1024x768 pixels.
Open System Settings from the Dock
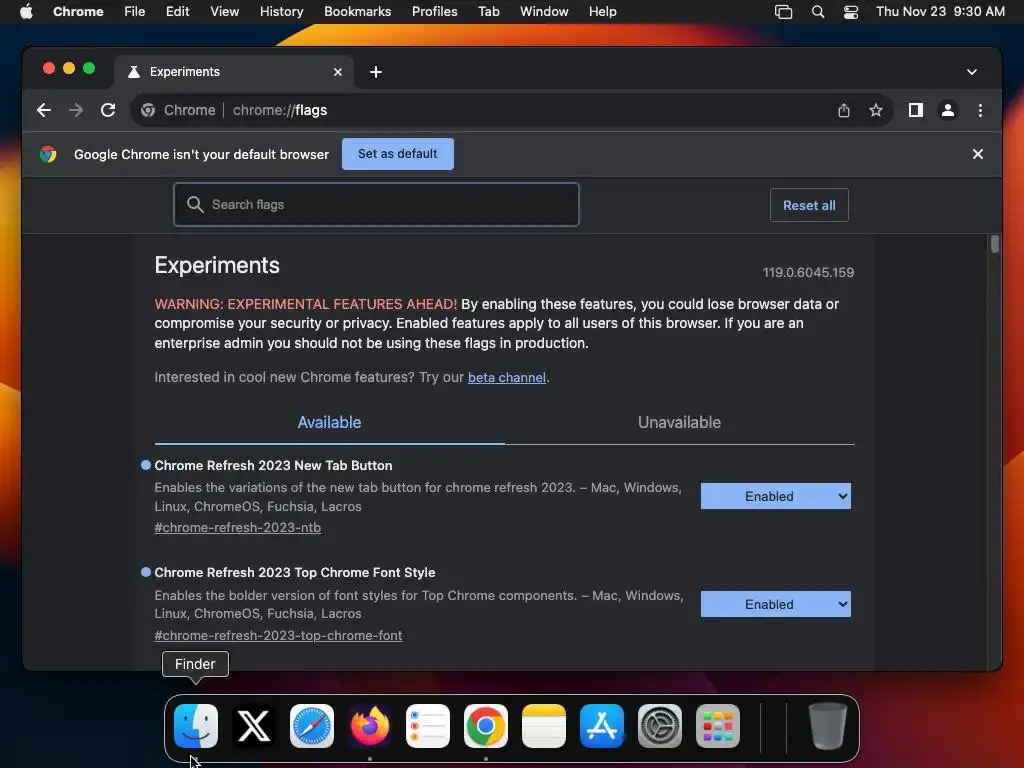pos(660,726)
